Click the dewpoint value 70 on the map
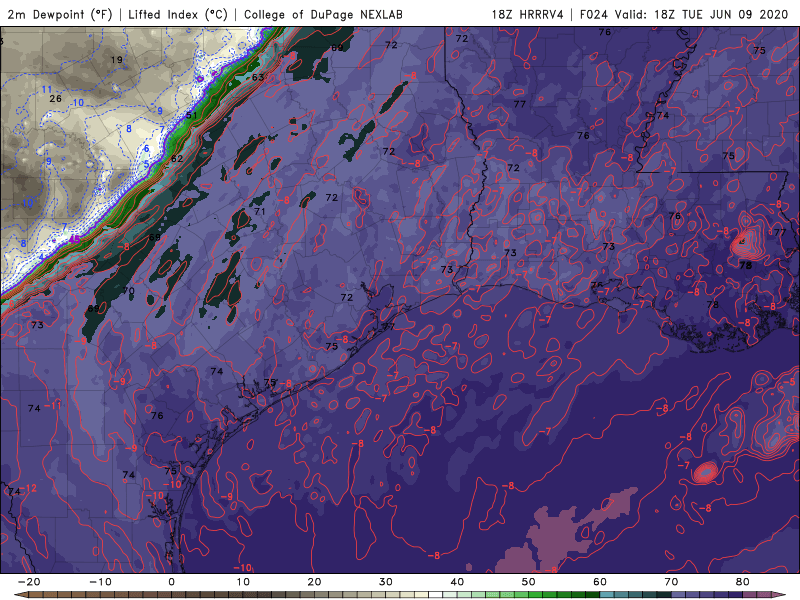Image resolution: width=800 pixels, height=600 pixels. click(129, 291)
